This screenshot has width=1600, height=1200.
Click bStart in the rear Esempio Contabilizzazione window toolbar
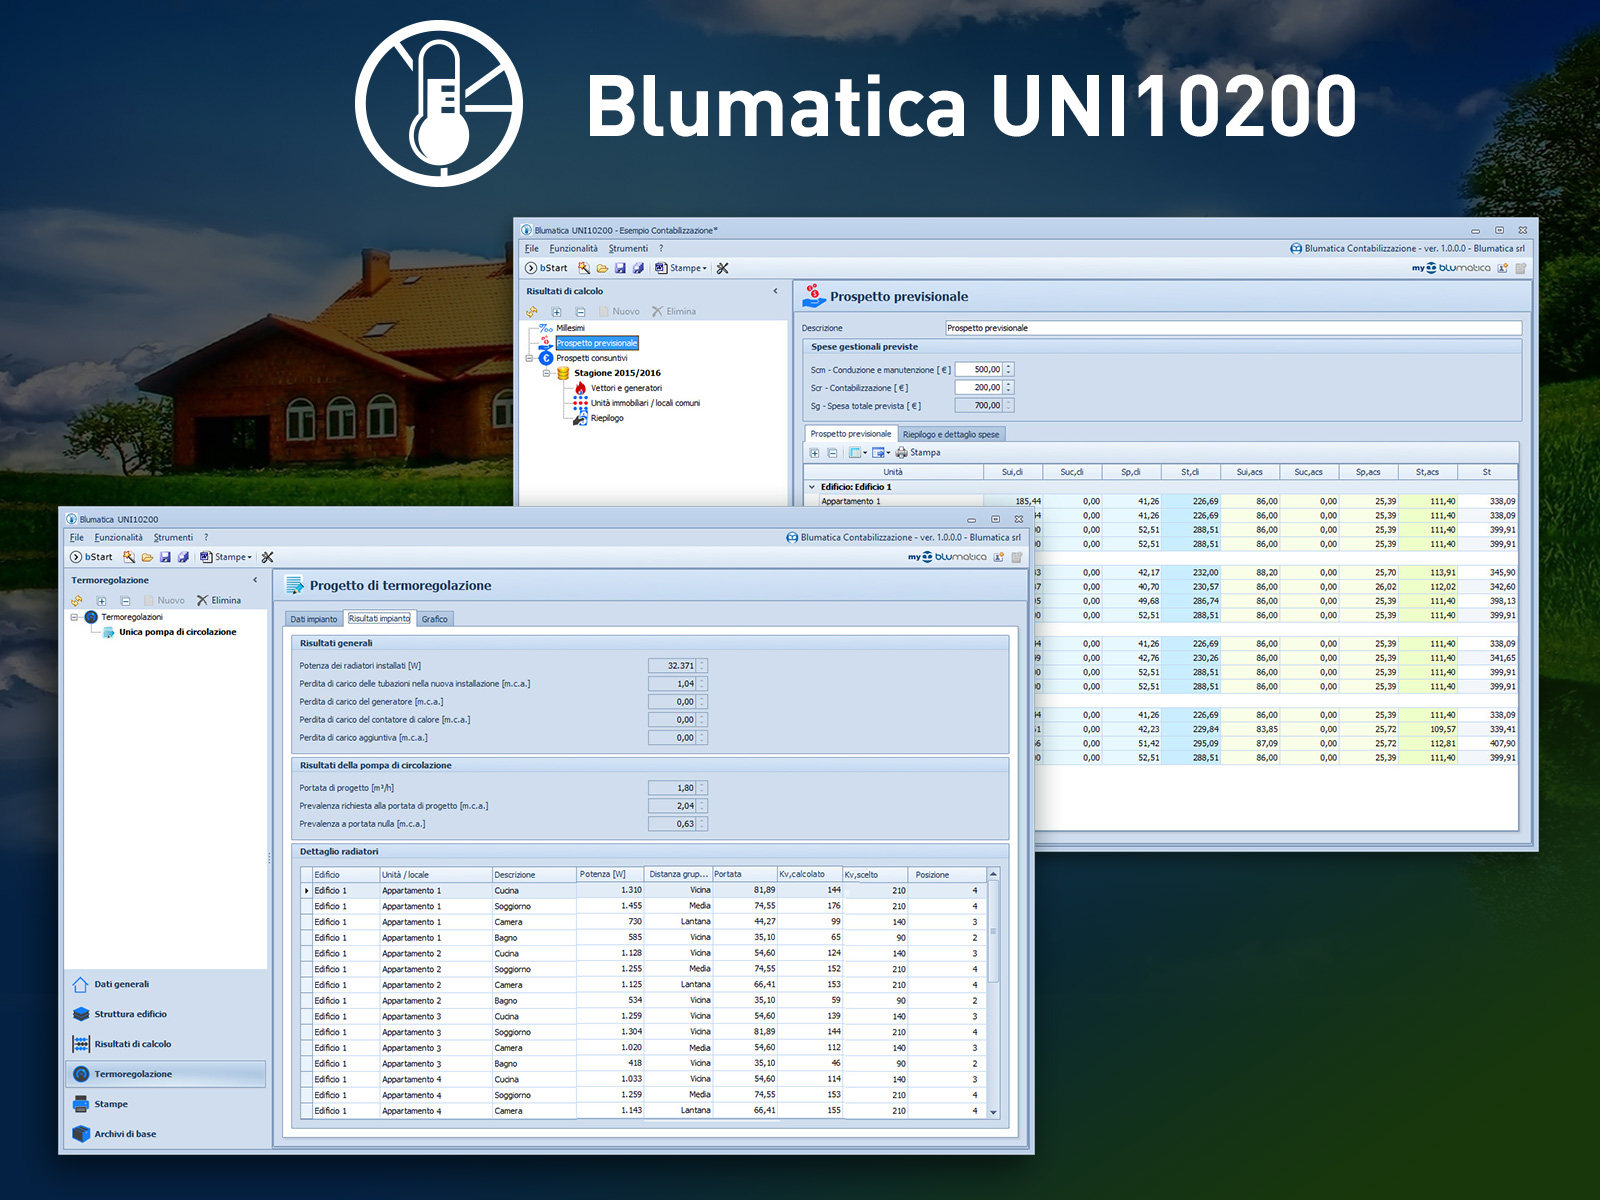coord(546,268)
